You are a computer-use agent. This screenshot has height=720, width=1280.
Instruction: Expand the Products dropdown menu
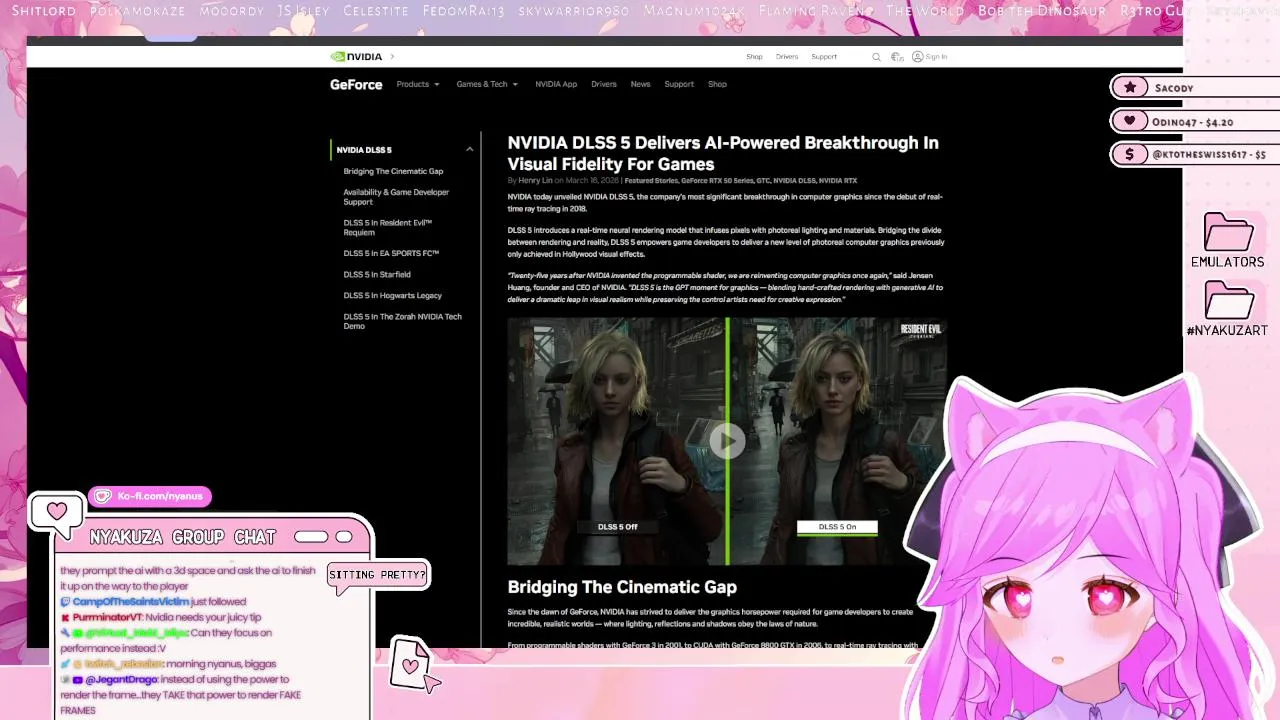click(418, 84)
